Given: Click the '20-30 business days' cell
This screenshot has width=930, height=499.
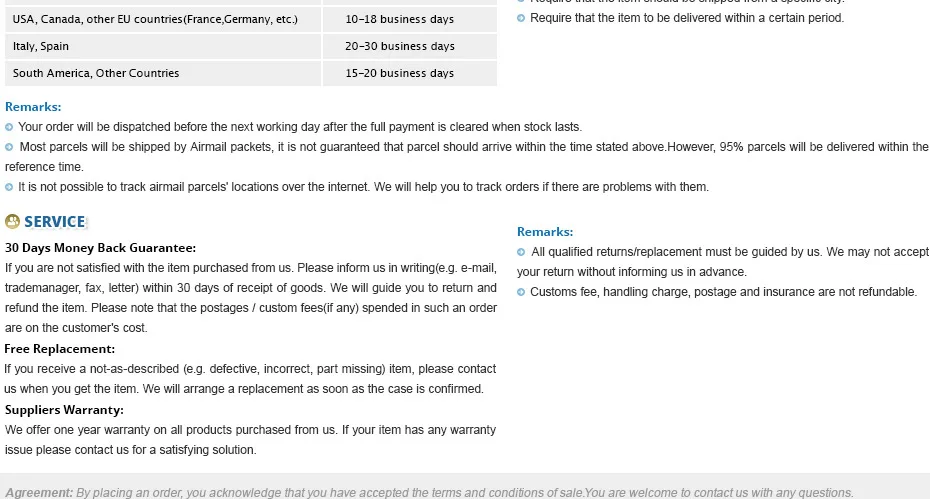Looking at the screenshot, I should click(410, 46).
